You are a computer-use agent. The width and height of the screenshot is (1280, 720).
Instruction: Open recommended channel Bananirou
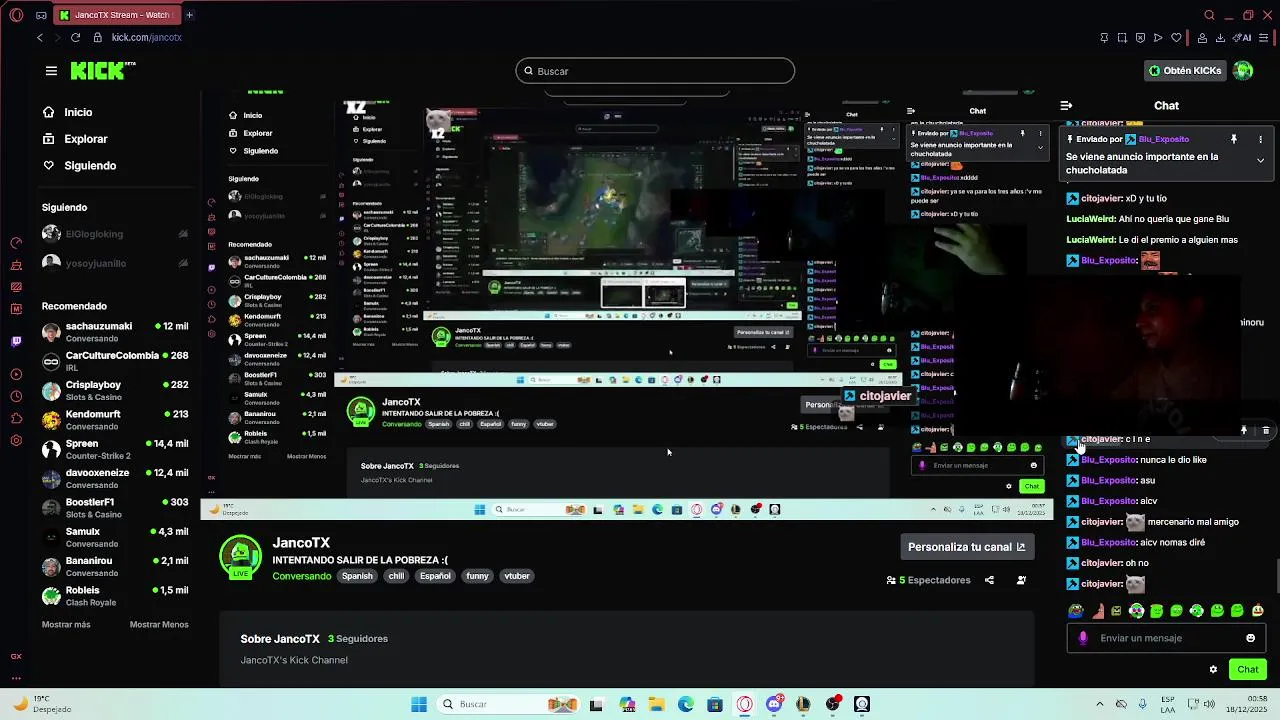pos(115,566)
